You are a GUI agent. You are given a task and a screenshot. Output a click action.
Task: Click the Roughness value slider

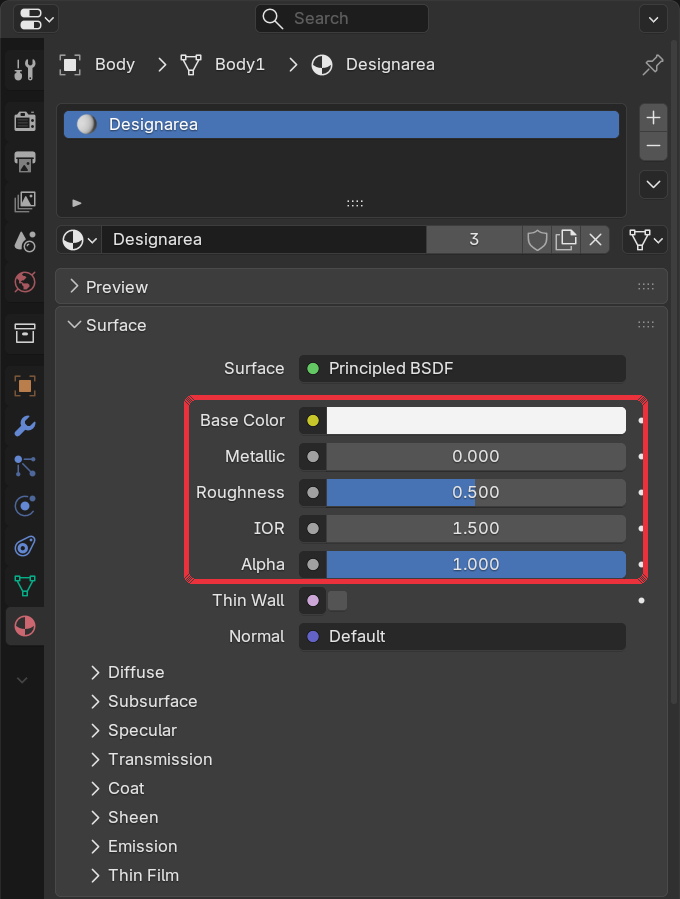pos(476,493)
